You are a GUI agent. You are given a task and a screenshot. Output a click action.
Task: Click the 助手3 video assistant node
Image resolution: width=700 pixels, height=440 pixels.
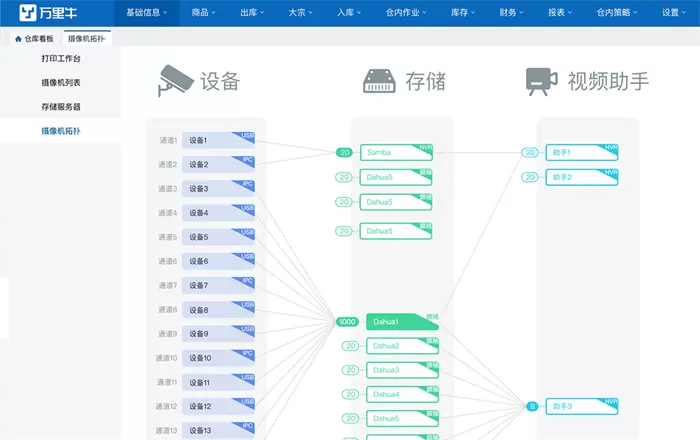point(582,406)
